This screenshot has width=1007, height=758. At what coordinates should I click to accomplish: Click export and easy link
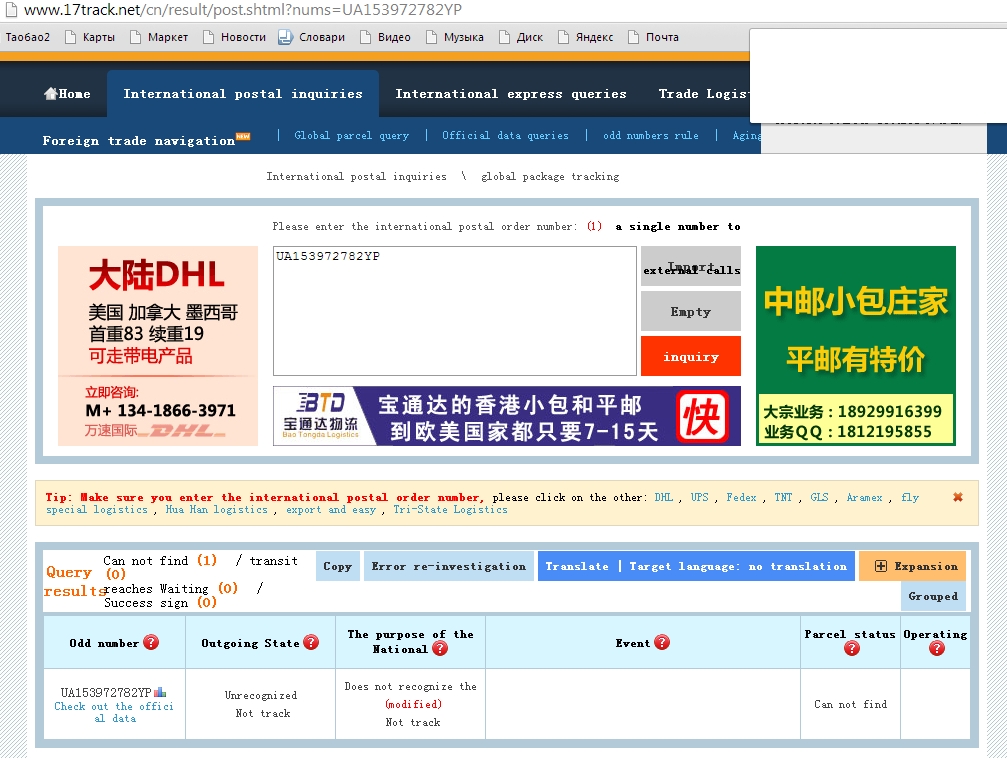[331, 509]
